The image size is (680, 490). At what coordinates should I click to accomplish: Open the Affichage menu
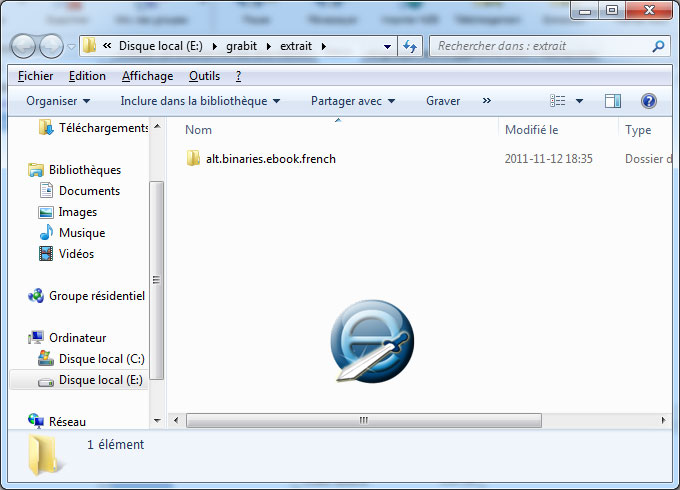[x=147, y=76]
